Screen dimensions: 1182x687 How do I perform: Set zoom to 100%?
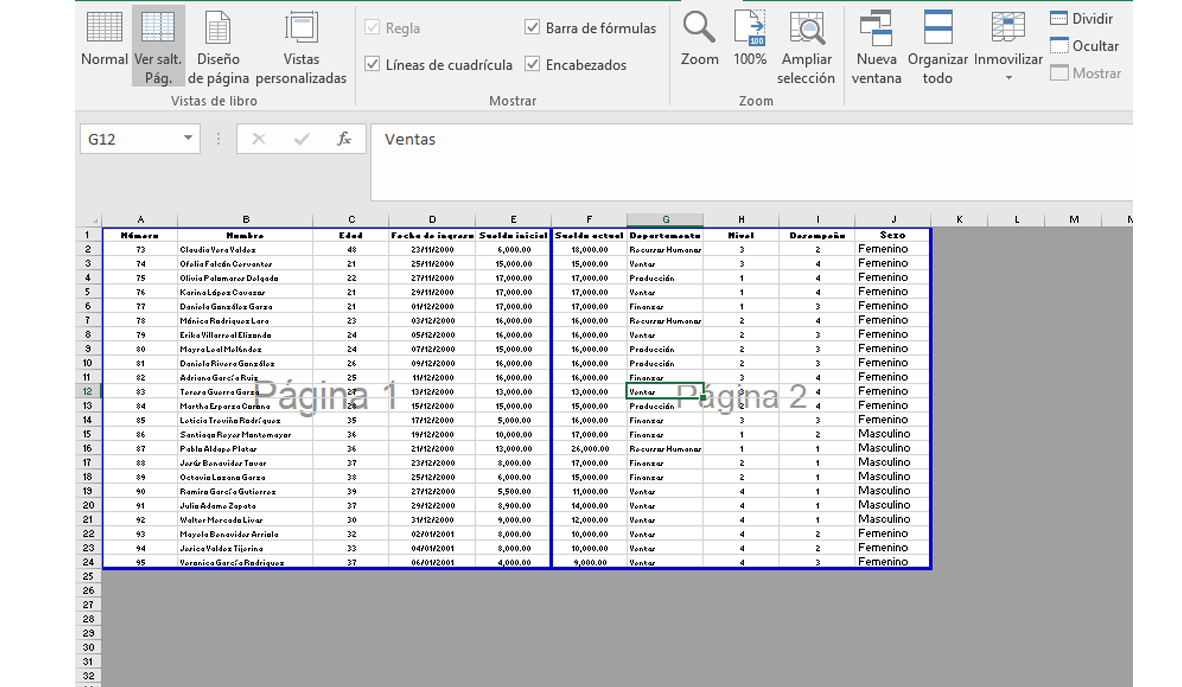pyautogui.click(x=749, y=39)
